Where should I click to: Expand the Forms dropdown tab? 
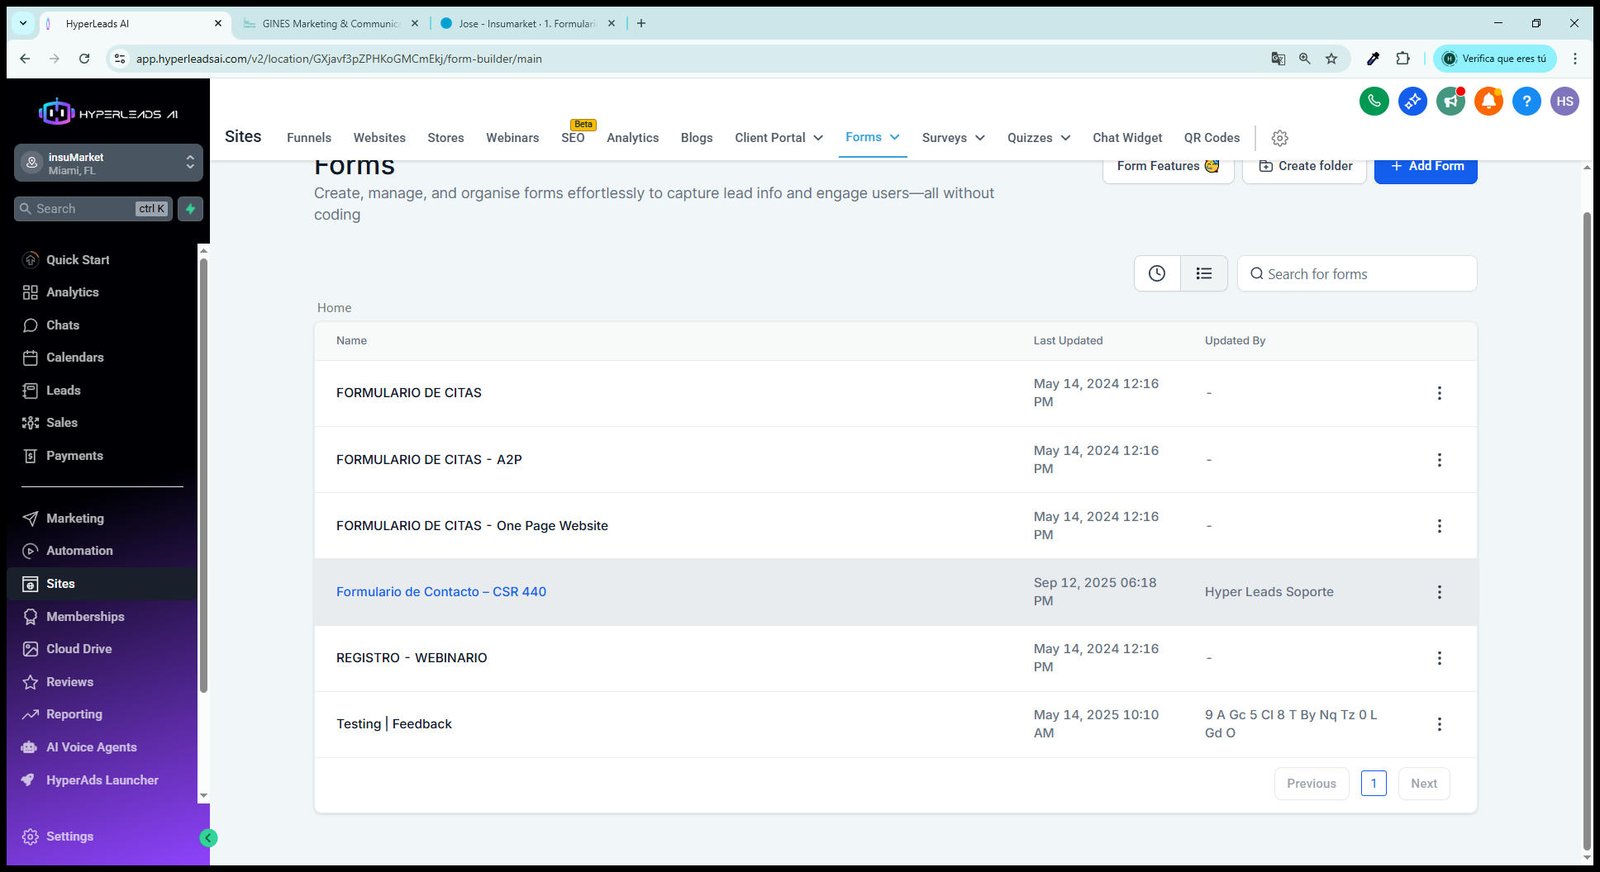pos(873,137)
